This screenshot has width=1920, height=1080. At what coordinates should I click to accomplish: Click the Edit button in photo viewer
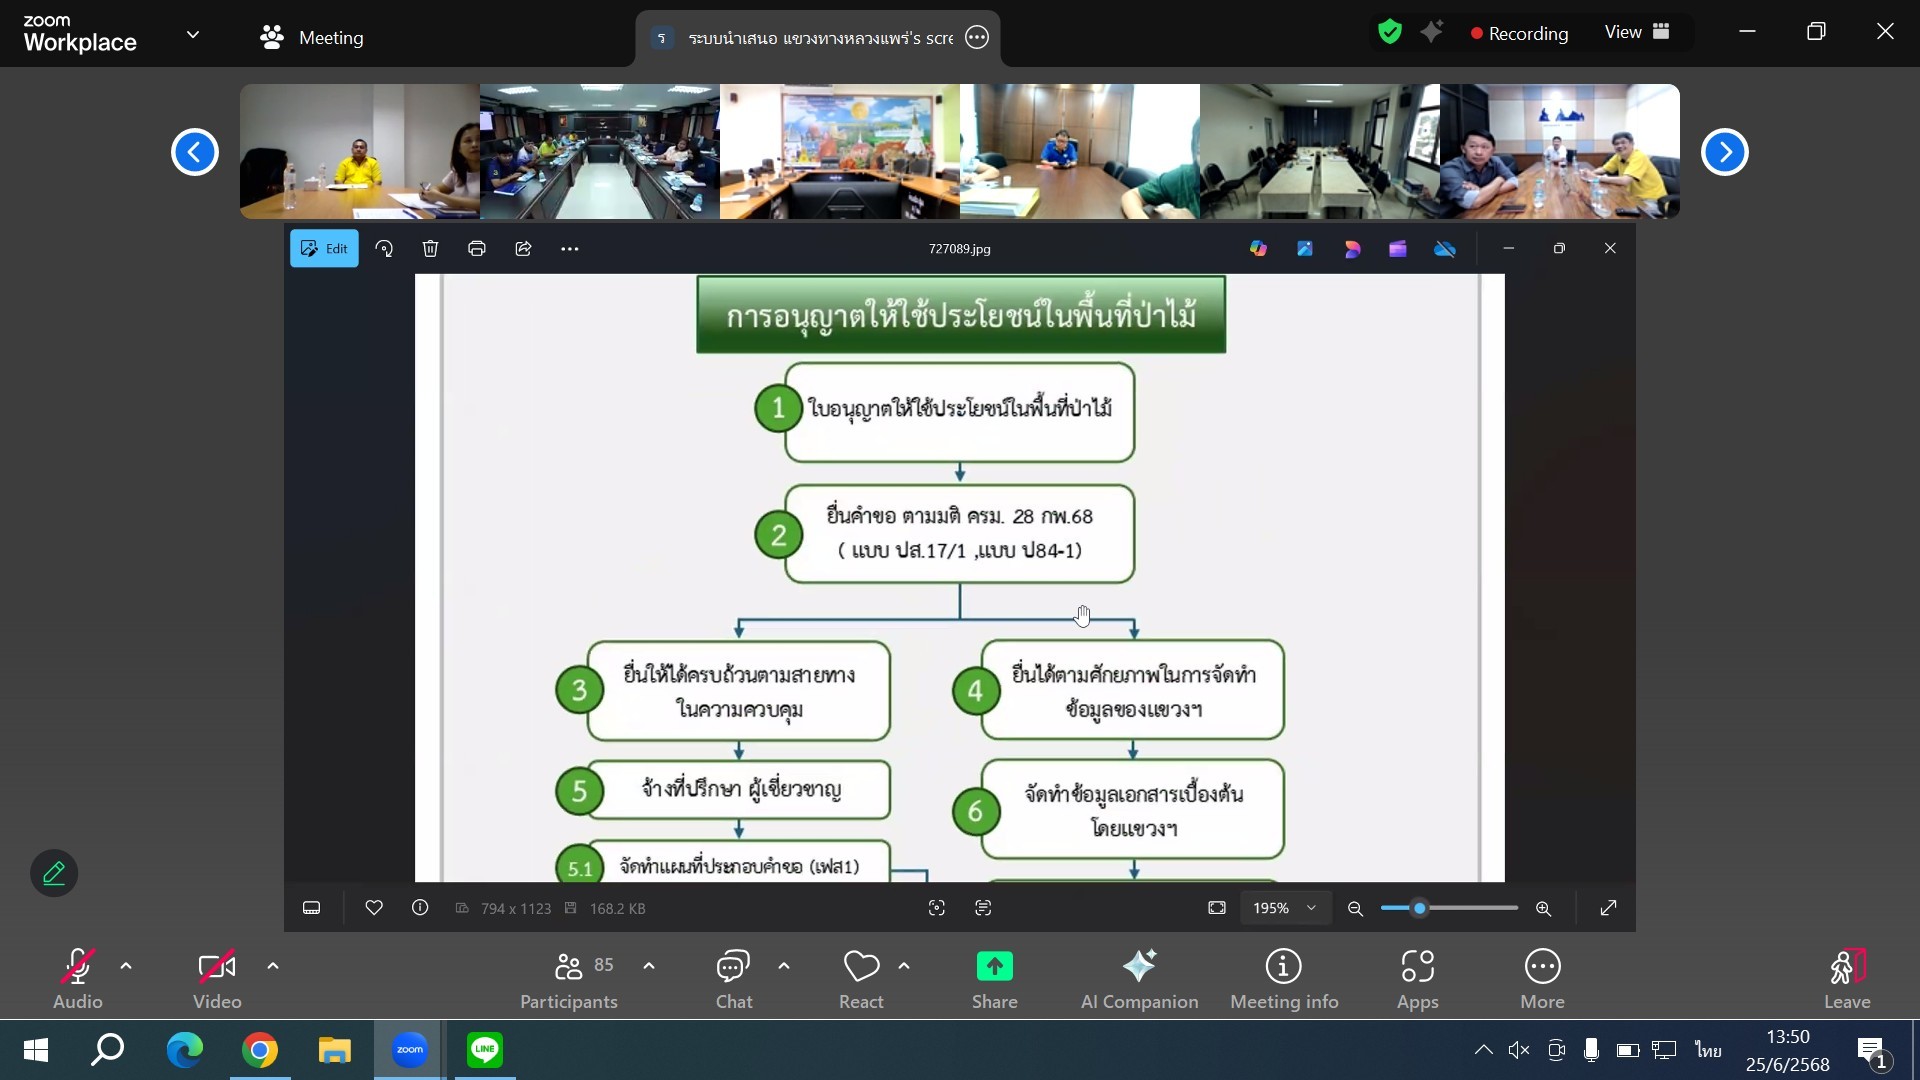[324, 249]
